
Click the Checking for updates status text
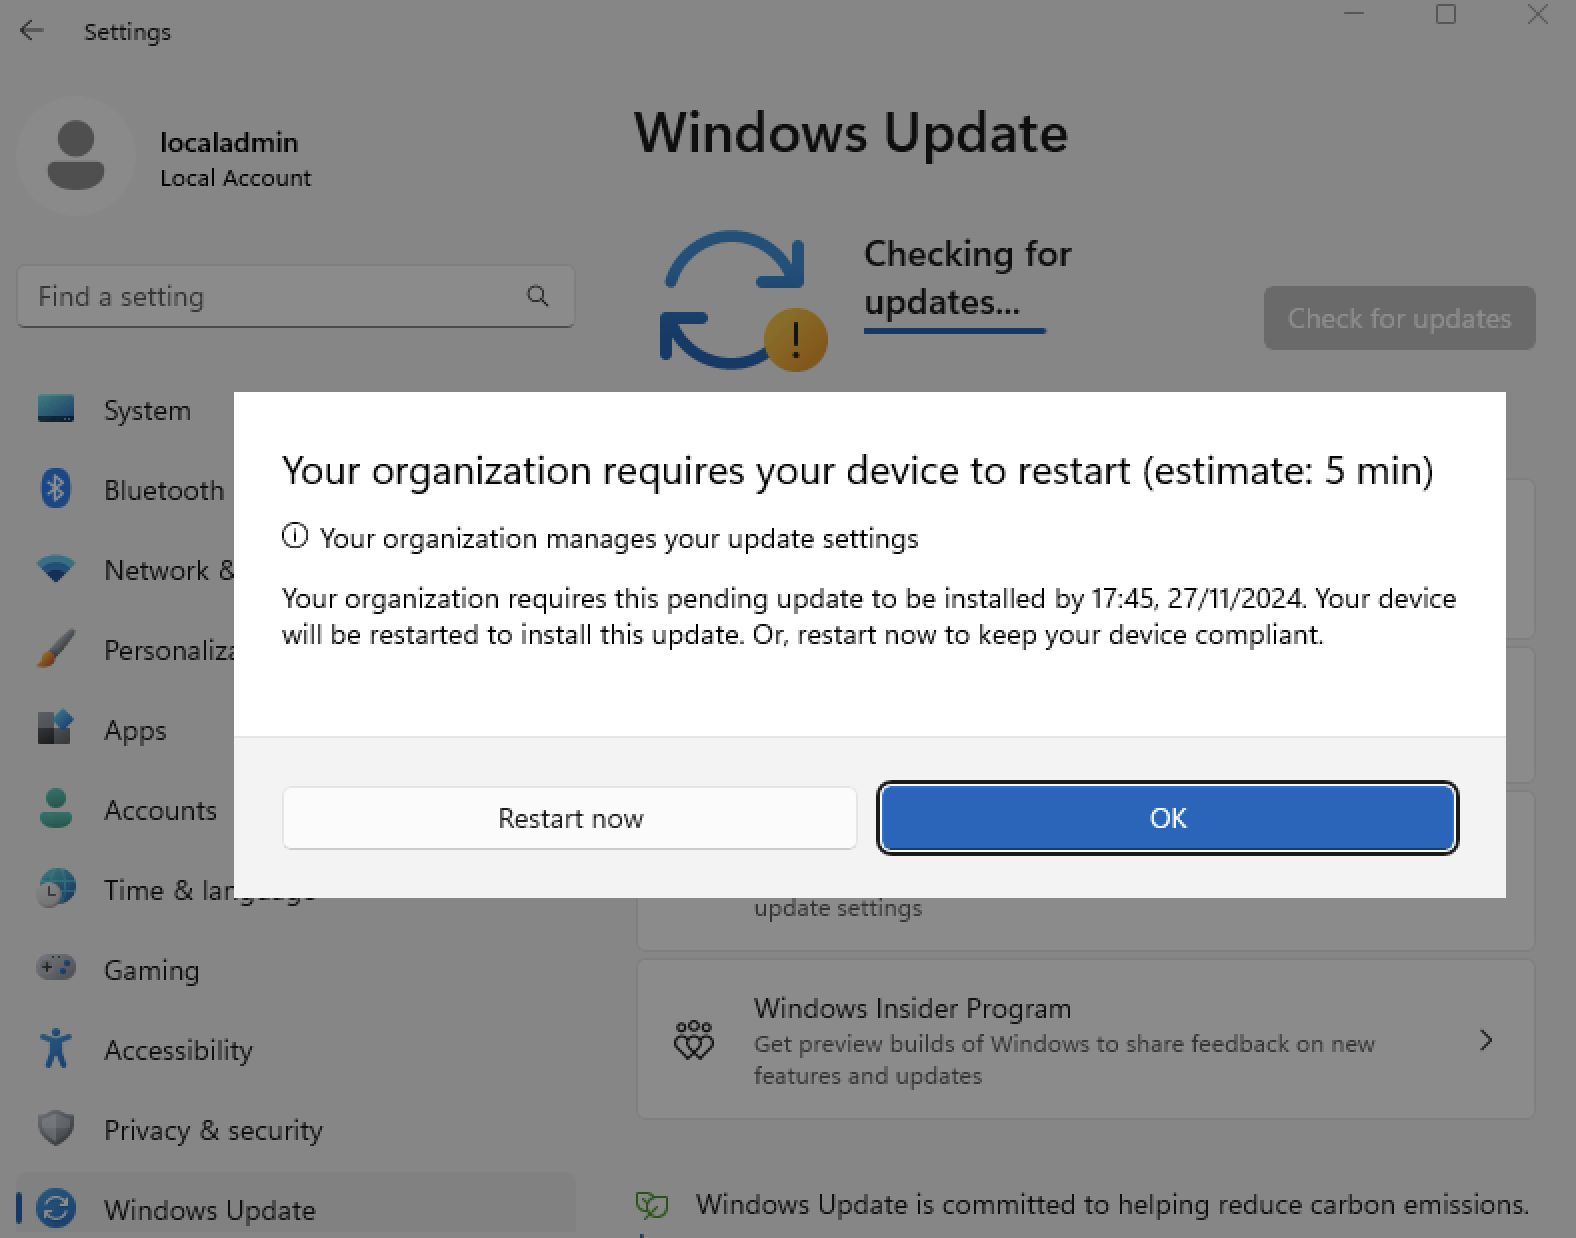pyautogui.click(x=967, y=277)
